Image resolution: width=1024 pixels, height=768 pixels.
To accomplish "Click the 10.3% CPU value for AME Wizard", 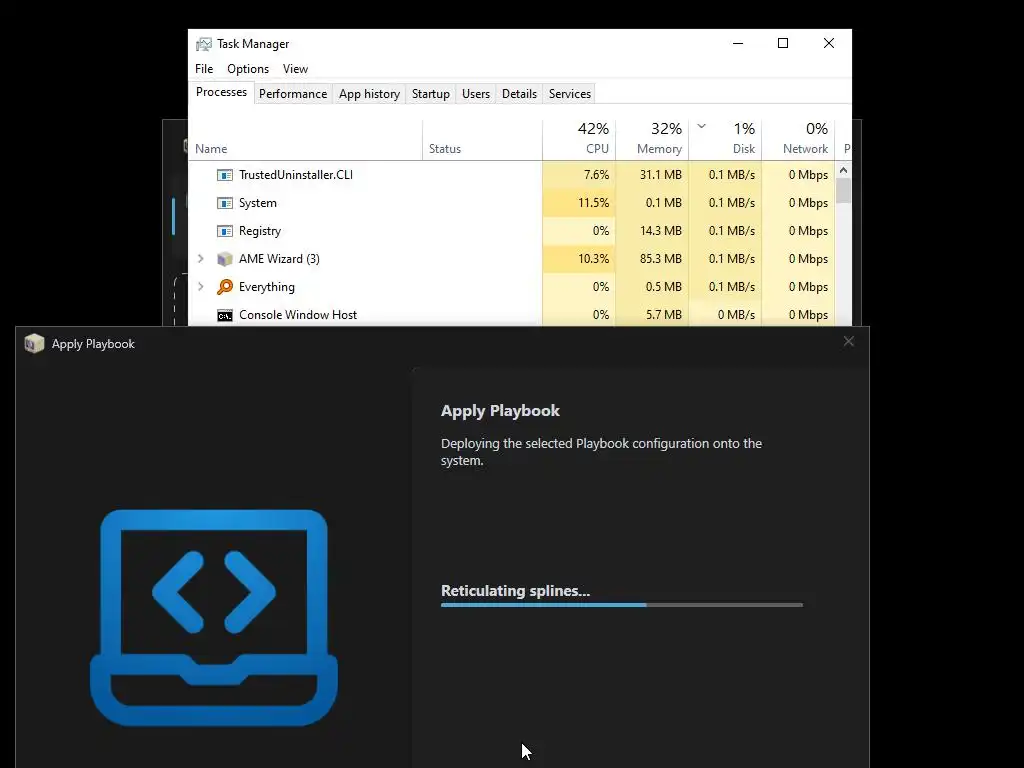I will pyautogui.click(x=593, y=259).
